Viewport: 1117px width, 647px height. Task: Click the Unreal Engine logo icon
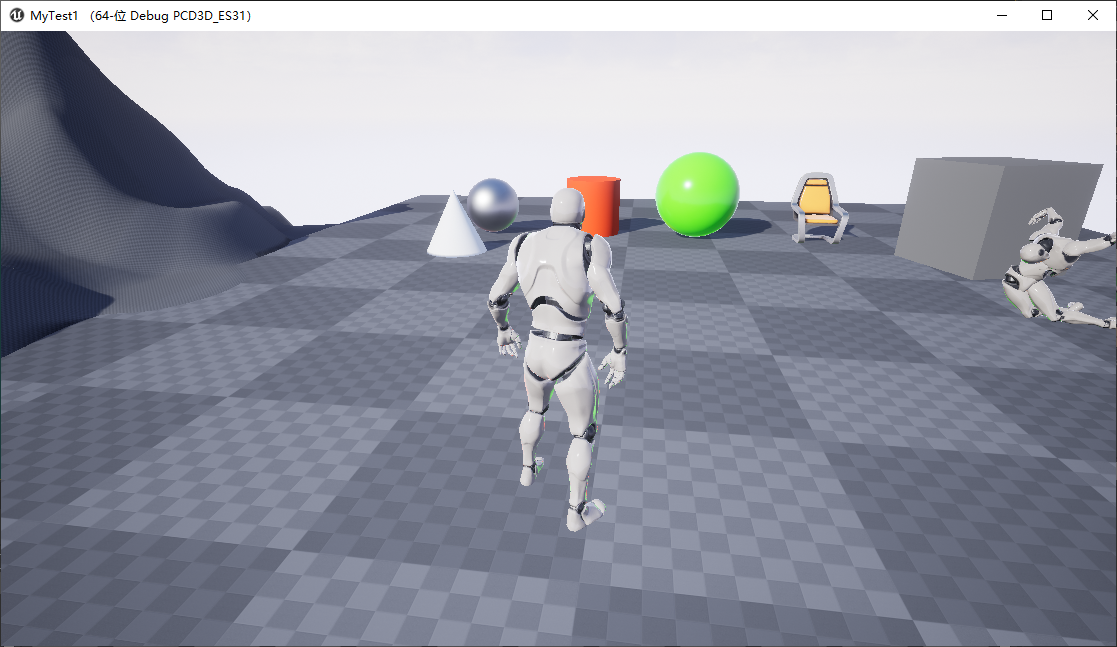[x=16, y=15]
